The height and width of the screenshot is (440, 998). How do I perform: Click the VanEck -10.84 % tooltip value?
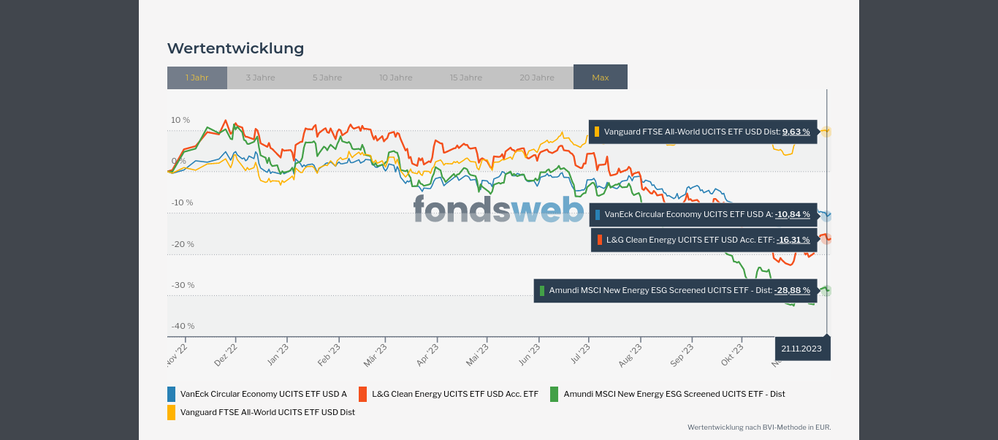[x=793, y=214]
